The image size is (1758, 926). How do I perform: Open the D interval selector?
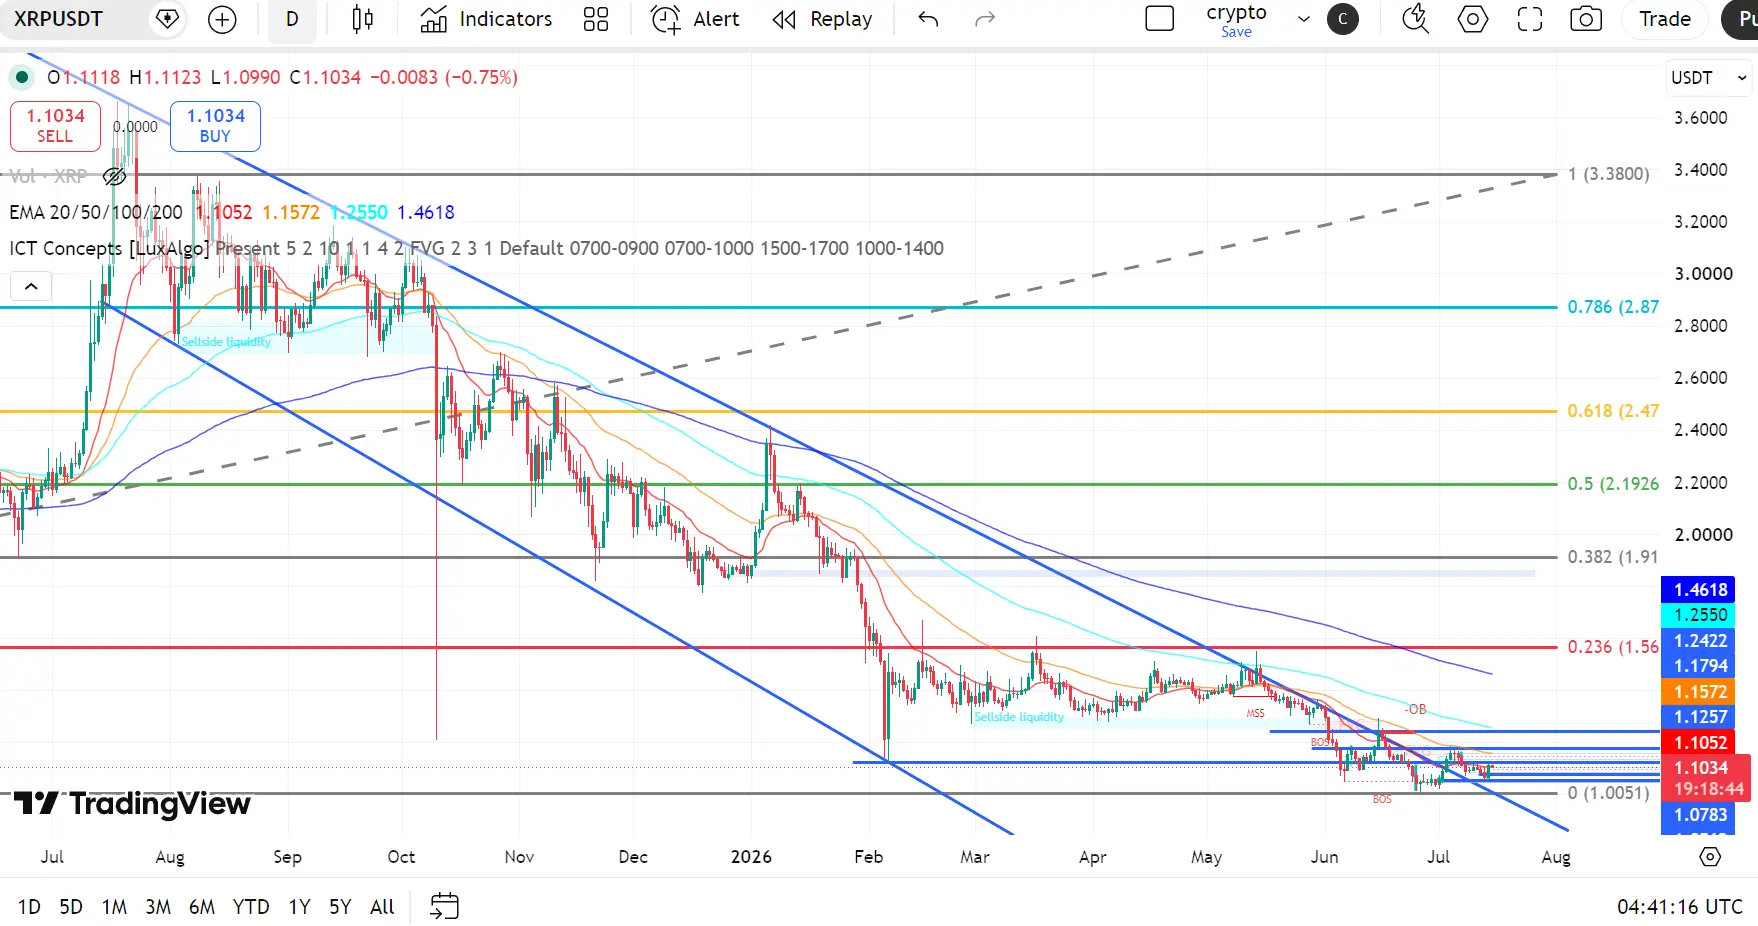pyautogui.click(x=292, y=19)
